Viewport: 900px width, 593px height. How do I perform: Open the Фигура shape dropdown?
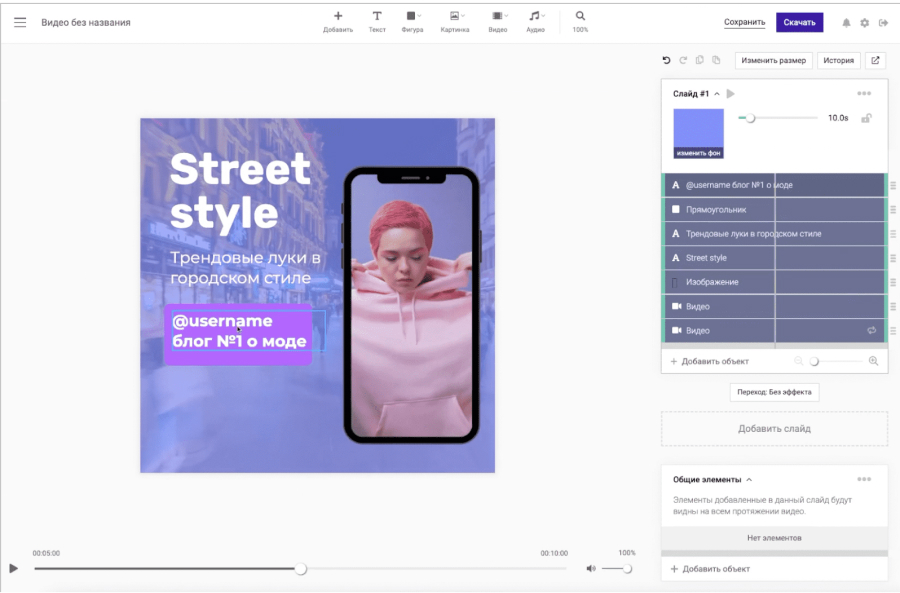click(413, 21)
